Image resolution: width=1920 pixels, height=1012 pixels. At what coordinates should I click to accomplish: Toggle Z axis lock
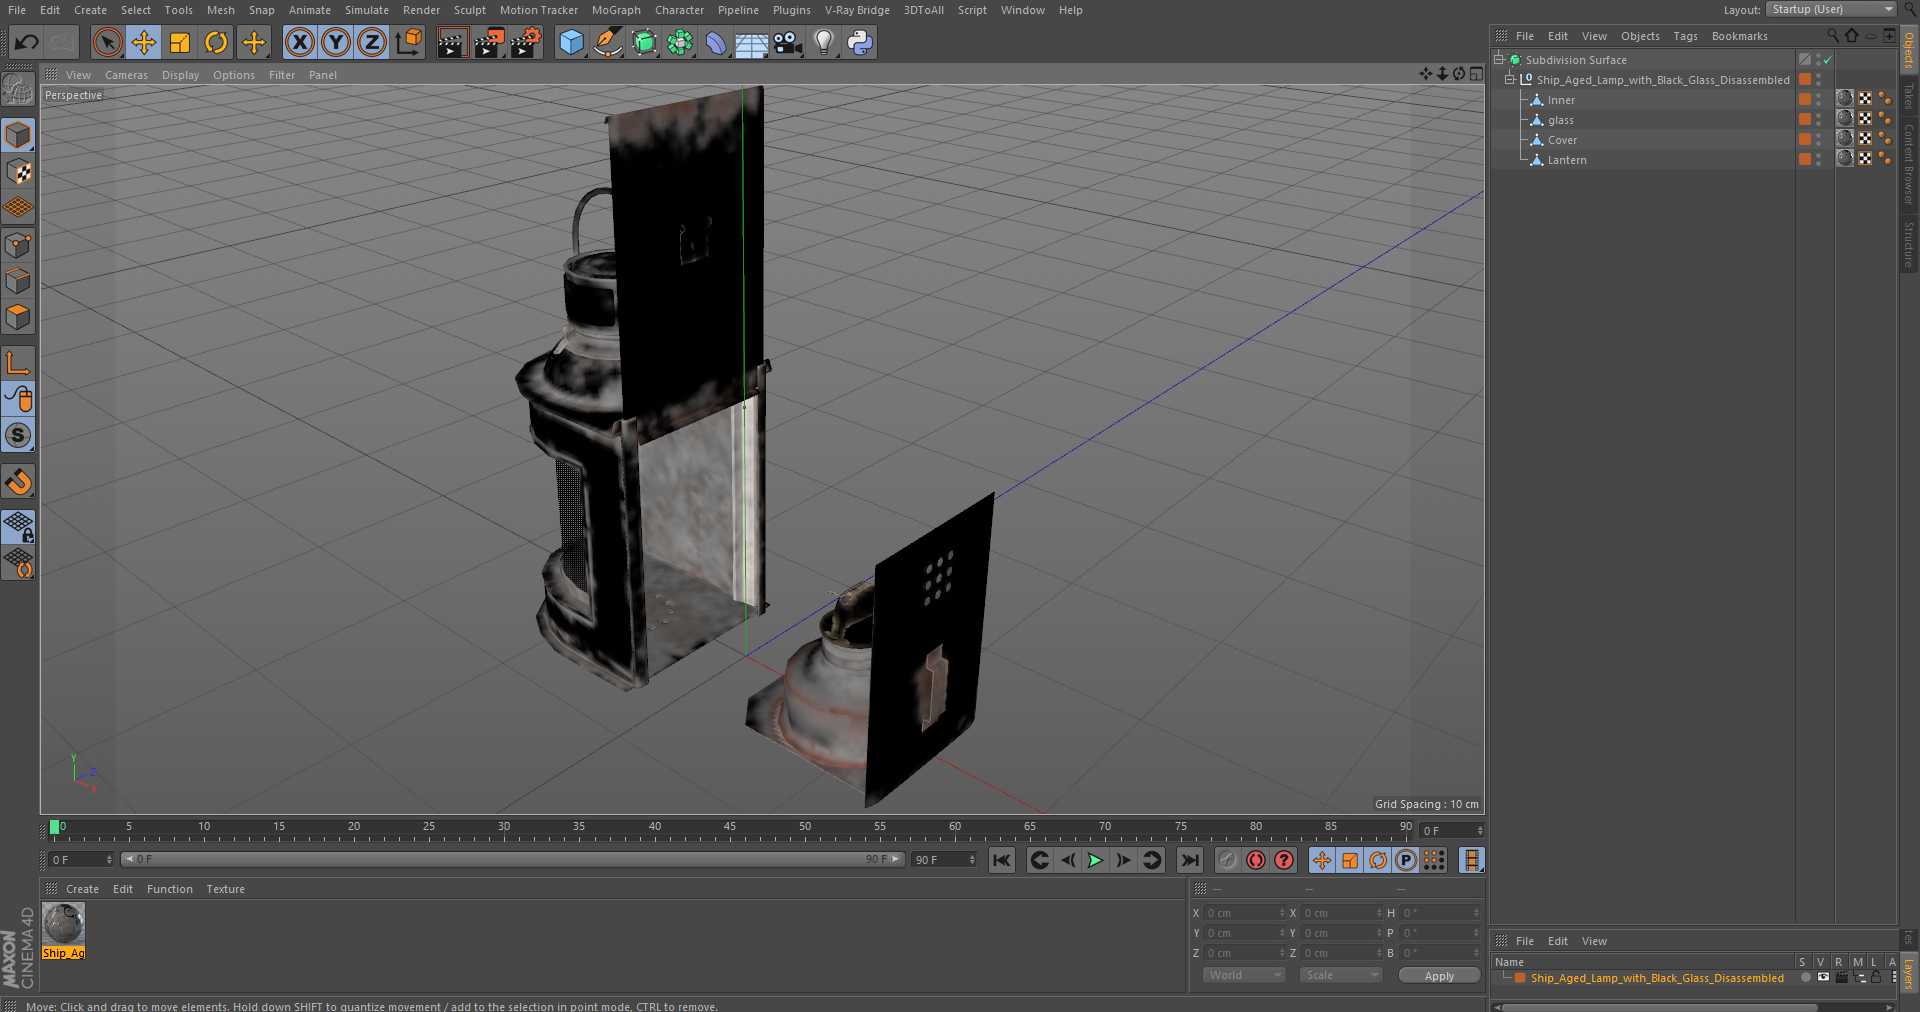coord(372,42)
